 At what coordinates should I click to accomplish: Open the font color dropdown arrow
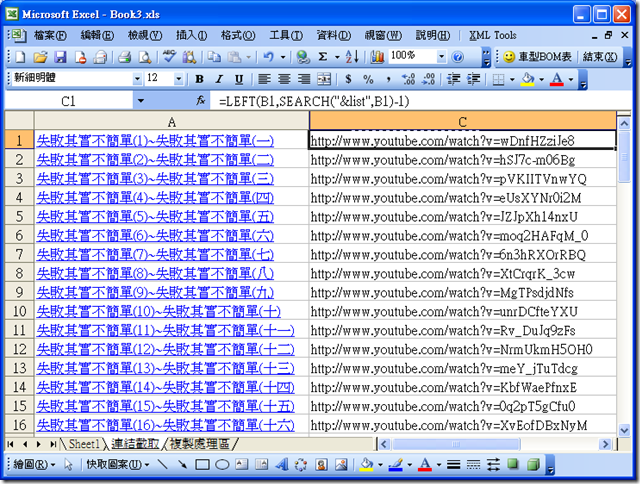[x=571, y=79]
